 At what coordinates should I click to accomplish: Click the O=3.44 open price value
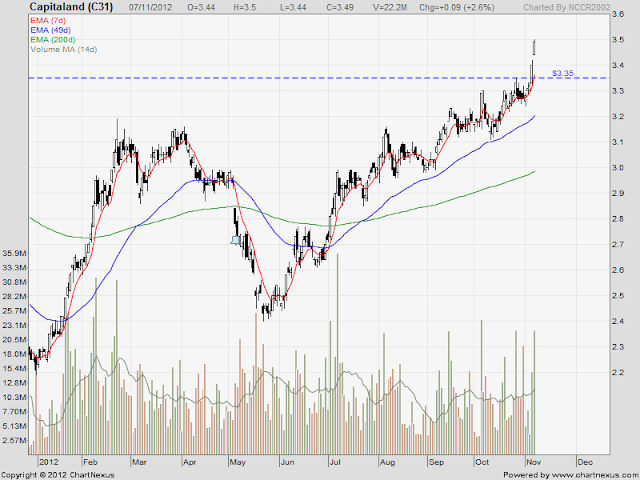tap(201, 7)
